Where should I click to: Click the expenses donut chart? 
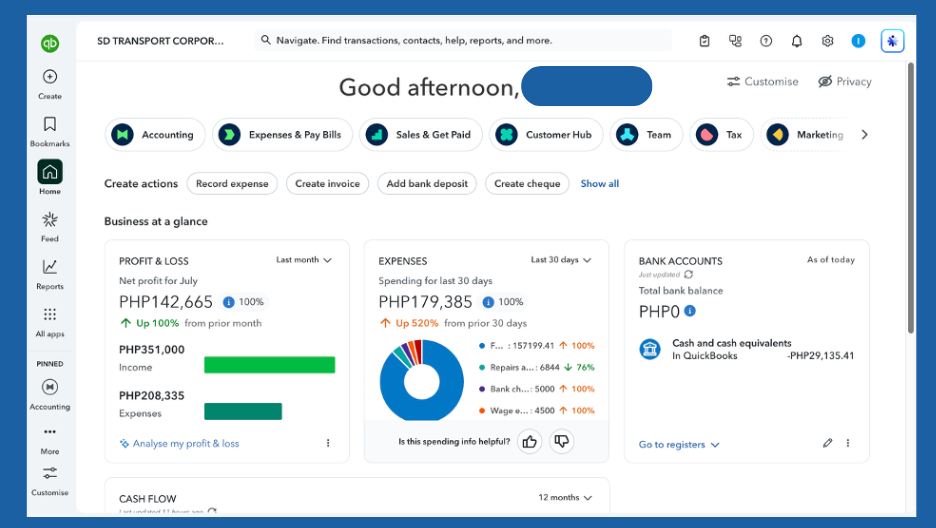click(x=421, y=380)
